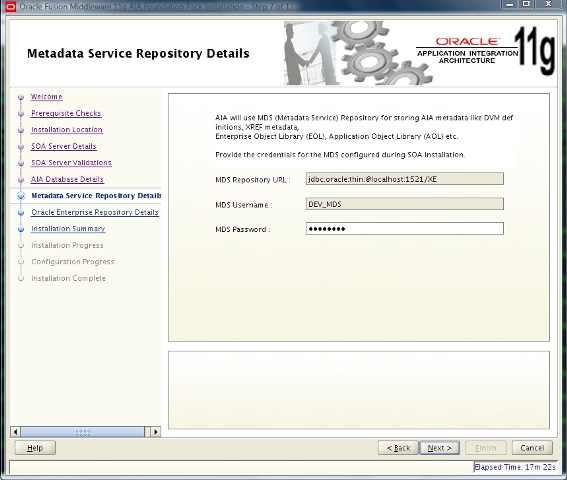This screenshot has height=480, width=567.
Task: Click right arrow of sidebar scrollbar
Action: 155,432
